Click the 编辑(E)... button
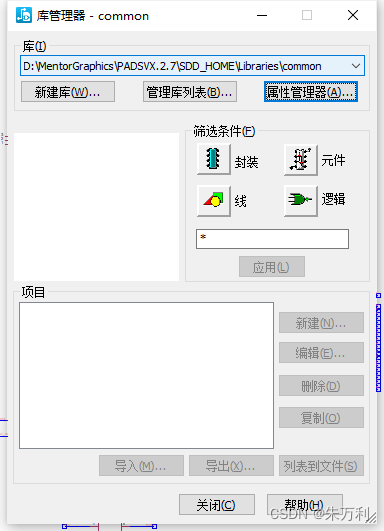 (321, 353)
